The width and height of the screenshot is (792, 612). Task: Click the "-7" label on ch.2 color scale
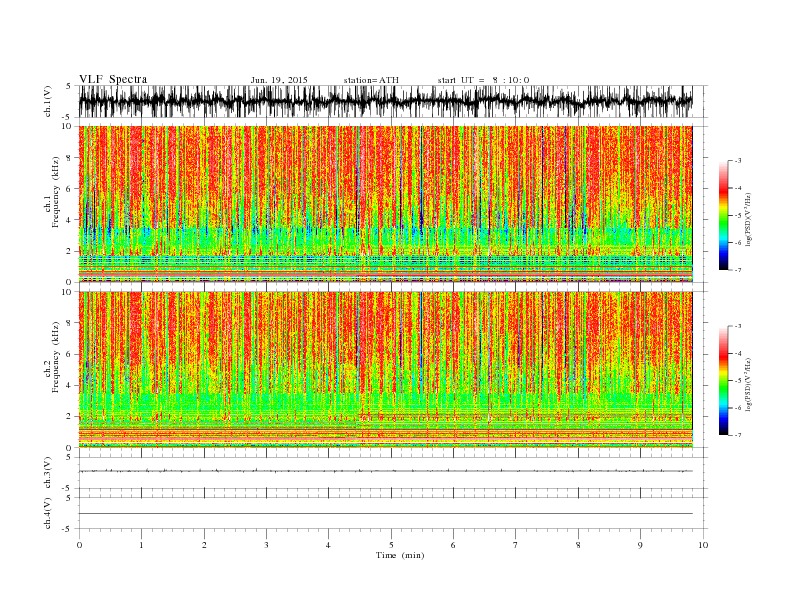(x=738, y=435)
